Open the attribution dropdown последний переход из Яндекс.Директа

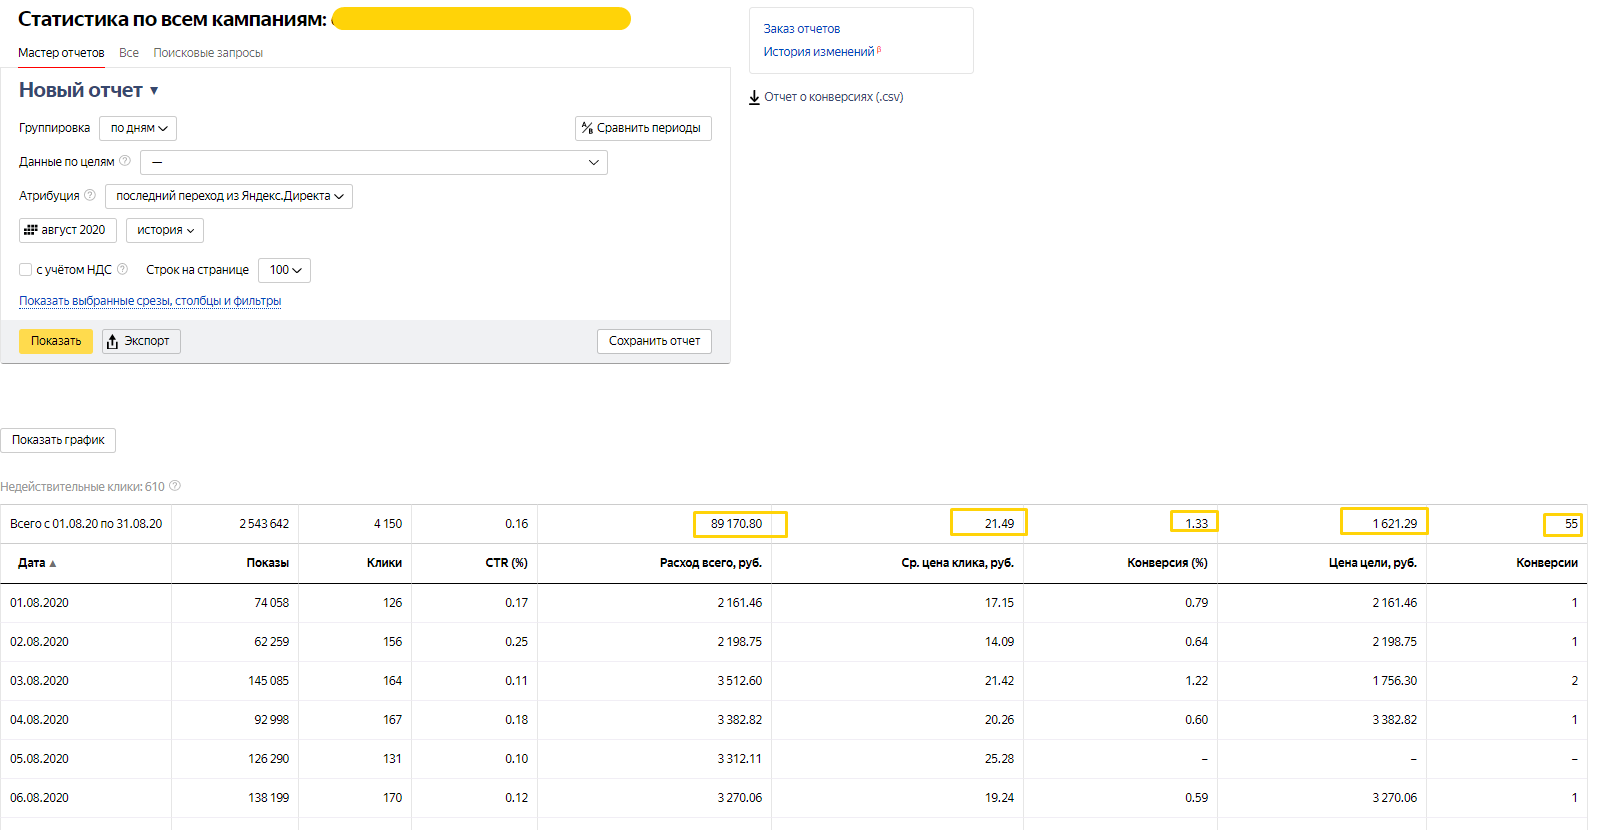(x=229, y=196)
